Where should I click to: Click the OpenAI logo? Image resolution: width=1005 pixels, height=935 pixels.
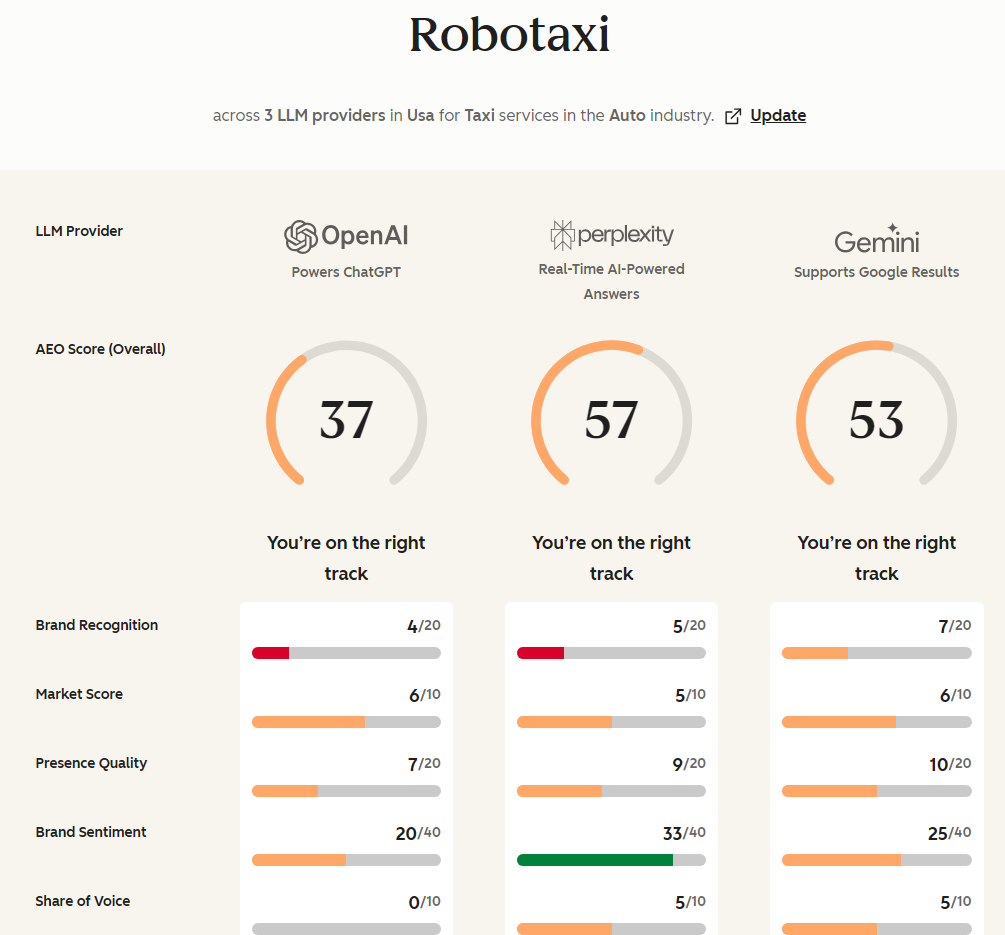(346, 236)
